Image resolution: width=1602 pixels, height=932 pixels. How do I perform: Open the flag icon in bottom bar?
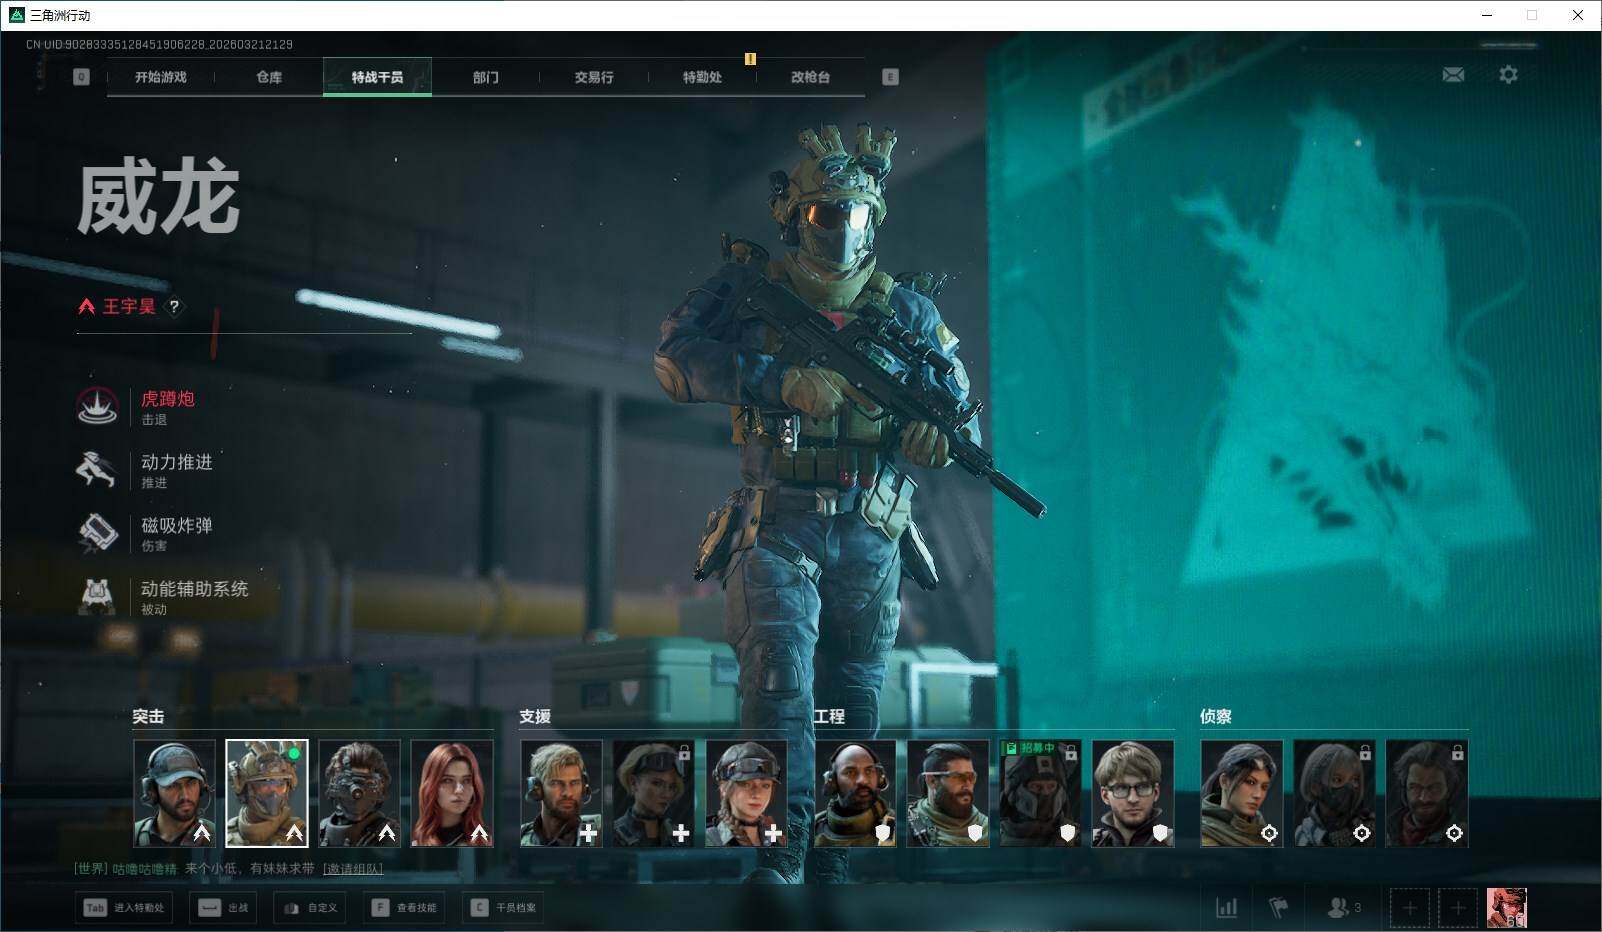tap(1278, 908)
